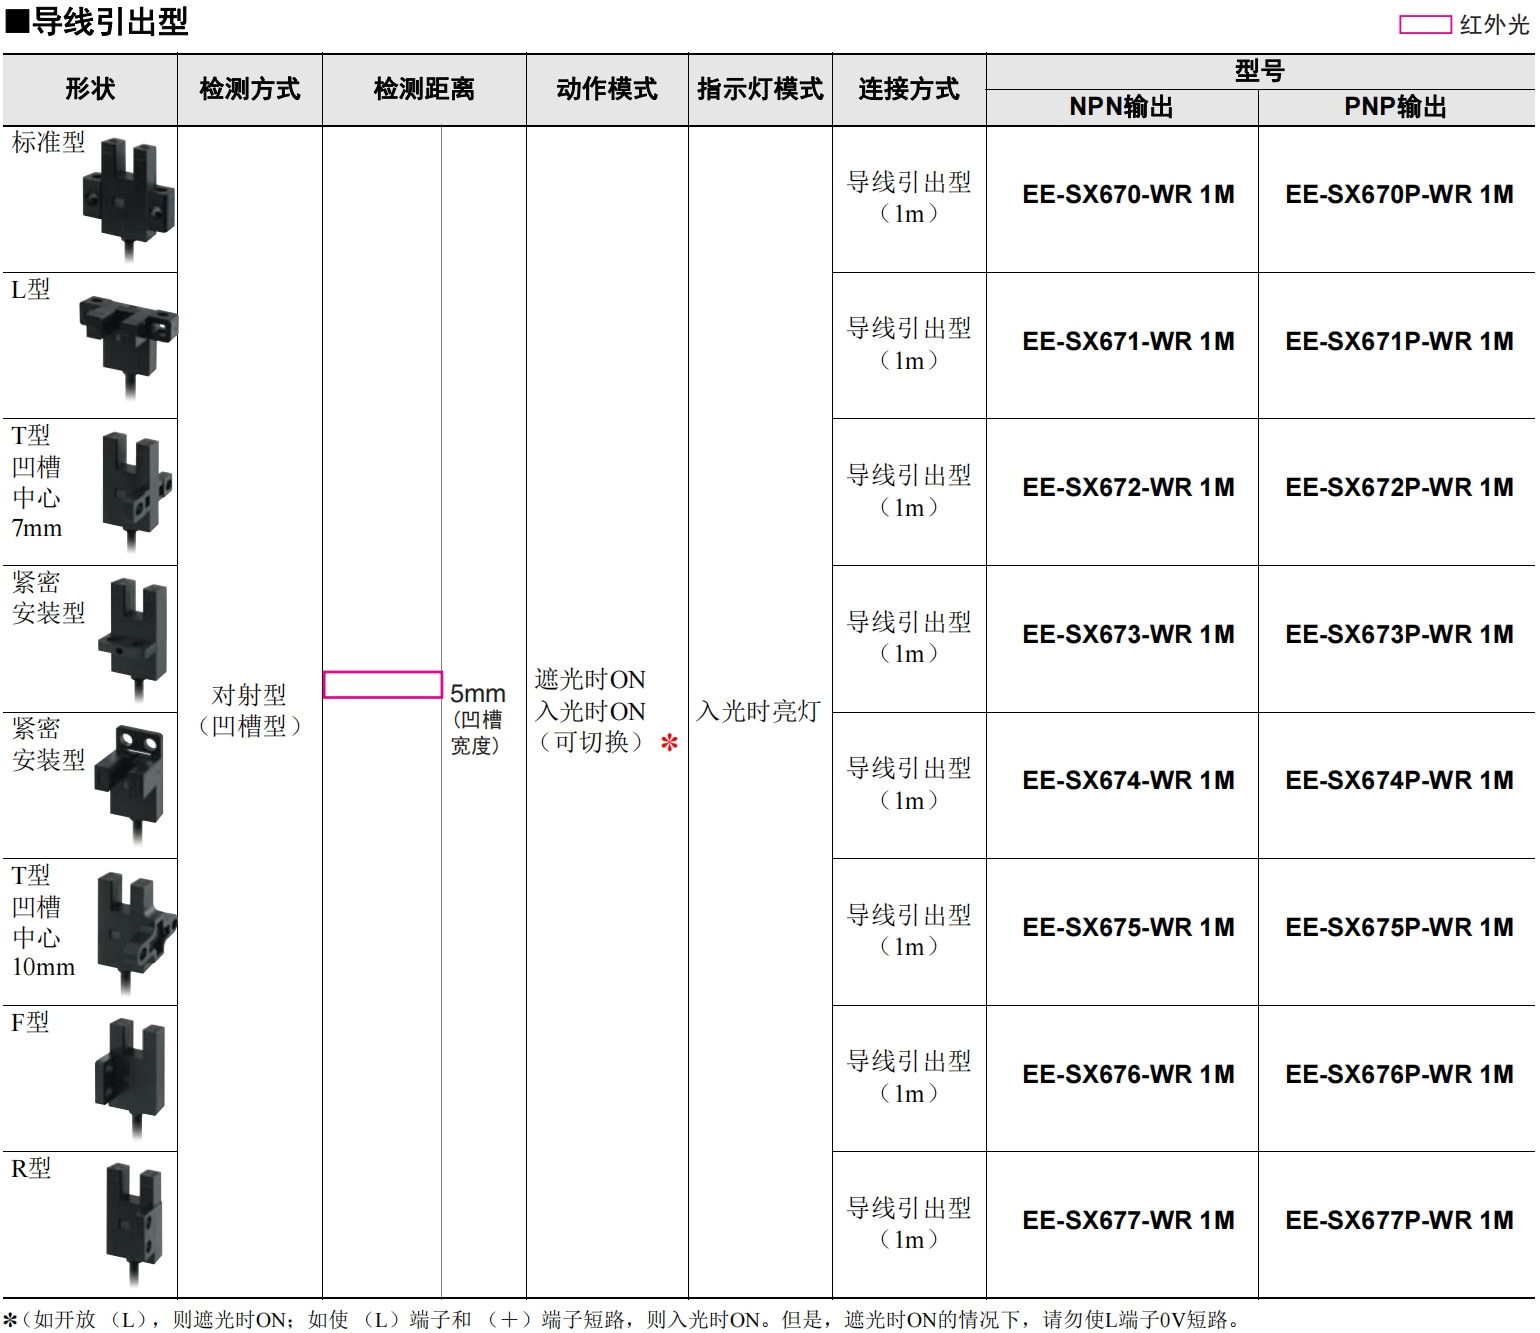Click the 遮光时ON 入光时ON action mode text
This screenshot has height=1333, width=1540.
590,696
